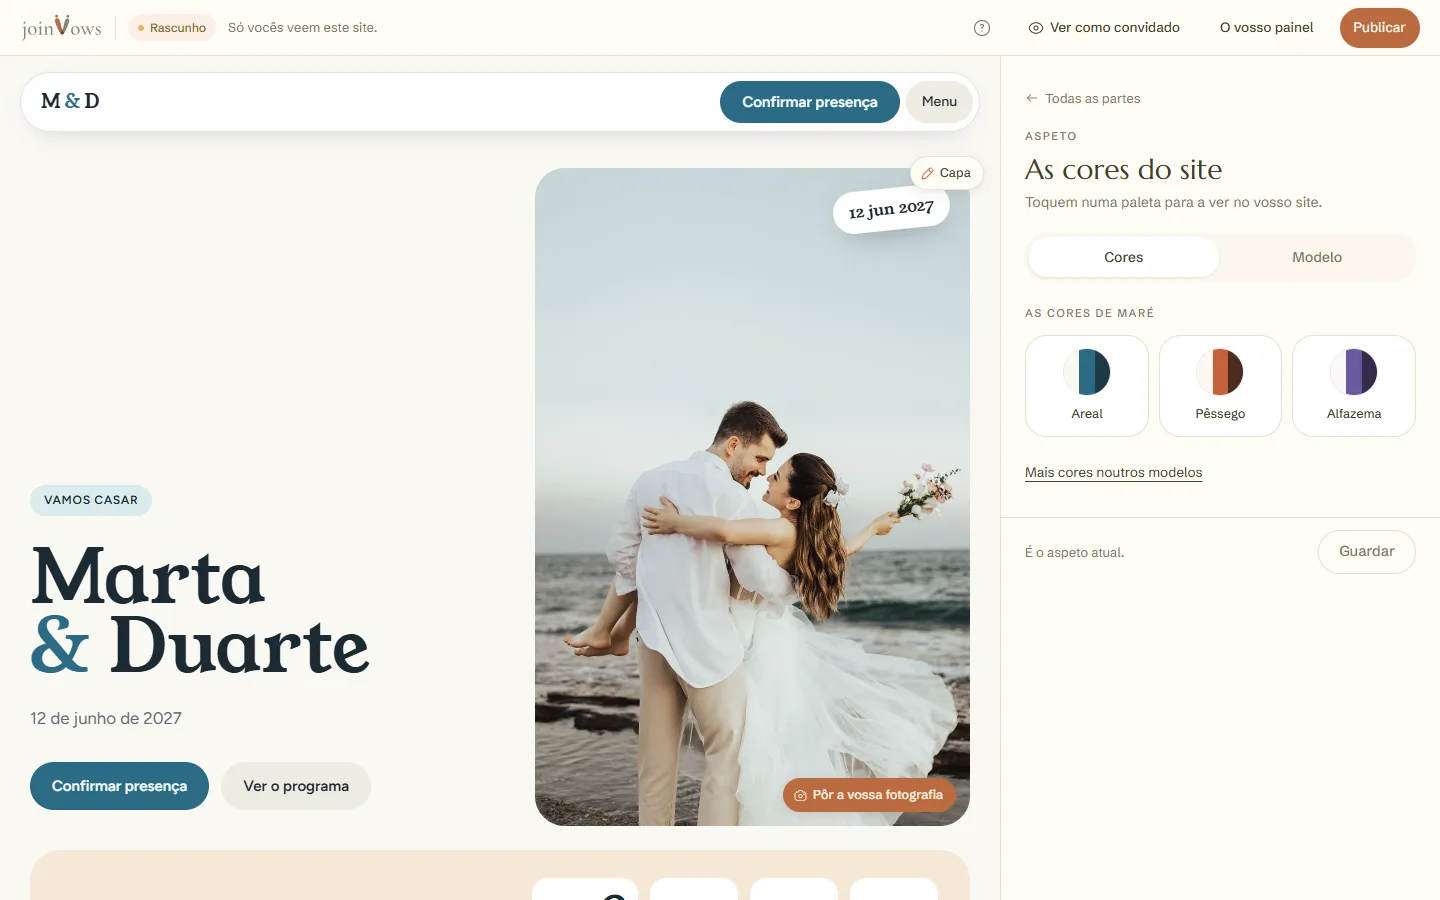The height and width of the screenshot is (900, 1440).
Task: Click the joinVows logo
Action: (62, 27)
